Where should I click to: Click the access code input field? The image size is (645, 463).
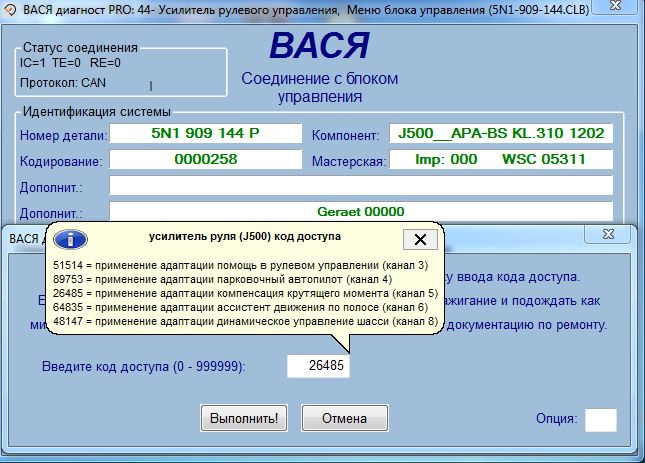[318, 366]
